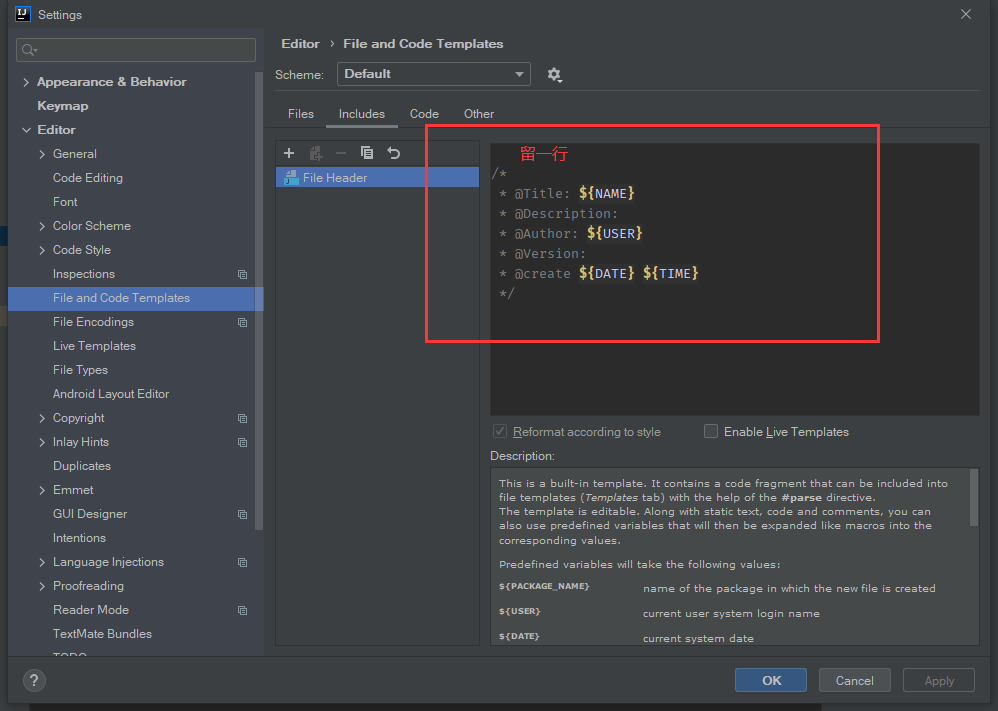Click the @Description: line in template

(x=559, y=214)
